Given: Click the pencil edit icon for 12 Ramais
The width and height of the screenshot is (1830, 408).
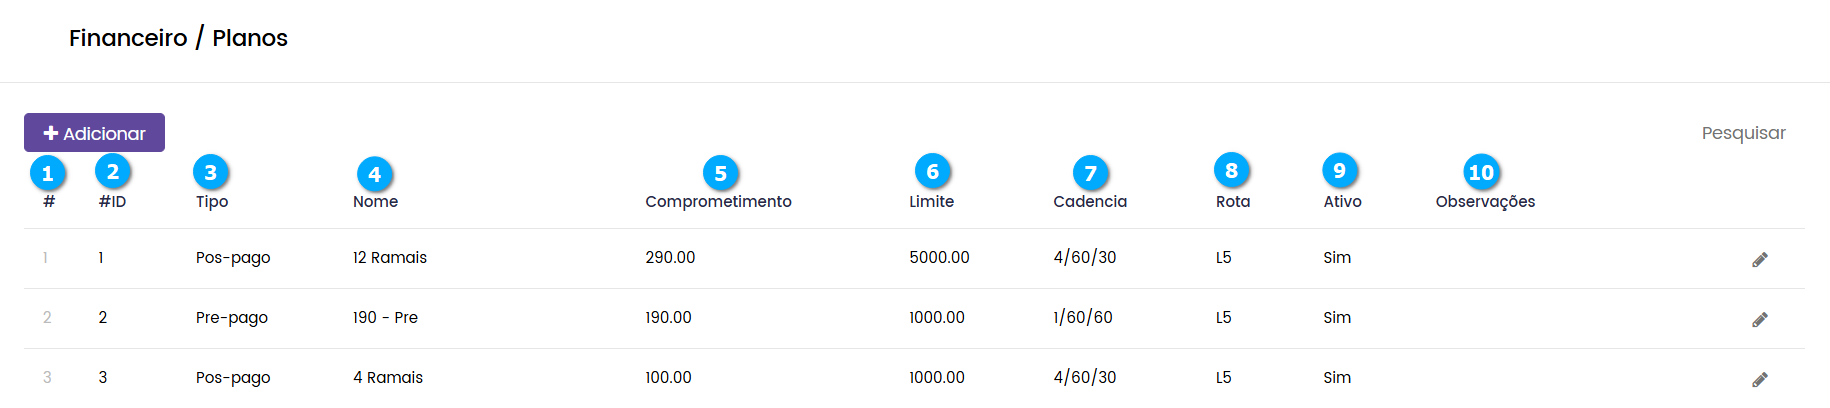Looking at the screenshot, I should pyautogui.click(x=1760, y=259).
